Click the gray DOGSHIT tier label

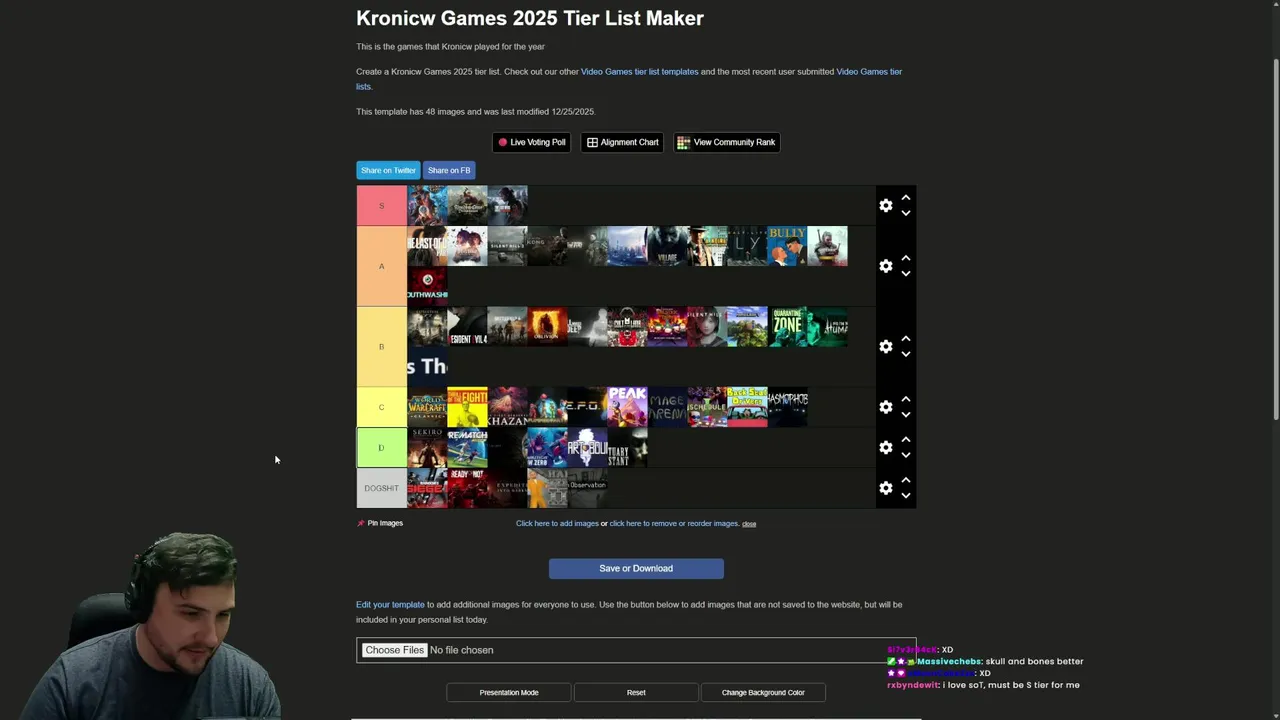pyautogui.click(x=381, y=488)
